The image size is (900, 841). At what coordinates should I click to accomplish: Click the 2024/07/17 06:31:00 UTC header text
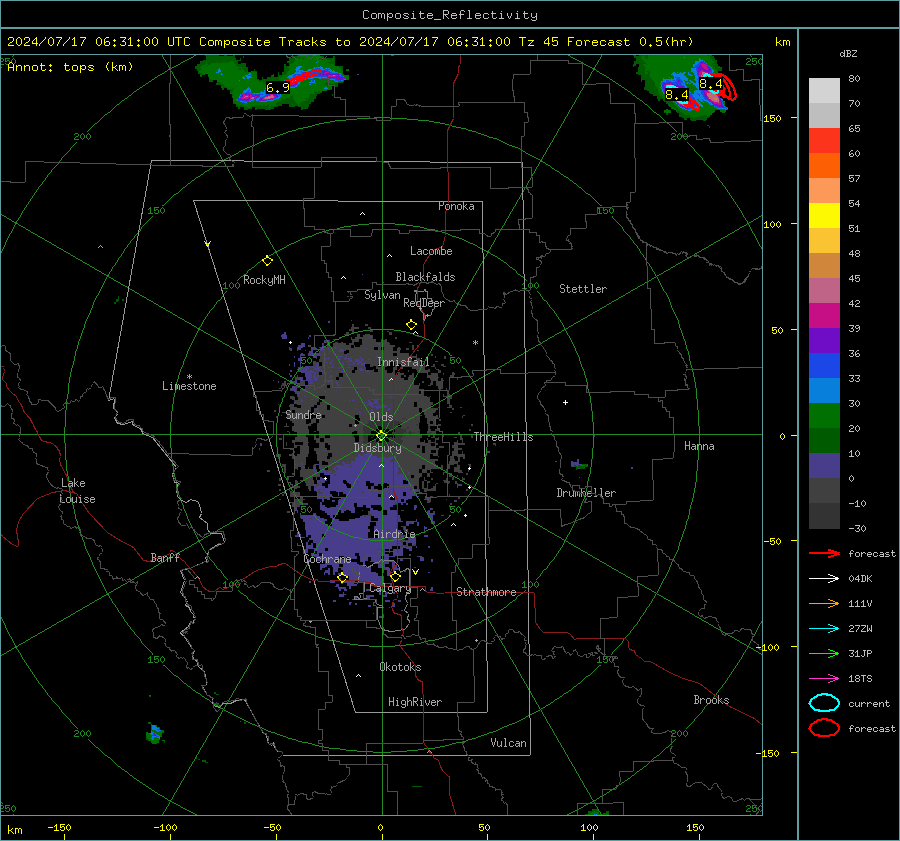pyautogui.click(x=99, y=42)
